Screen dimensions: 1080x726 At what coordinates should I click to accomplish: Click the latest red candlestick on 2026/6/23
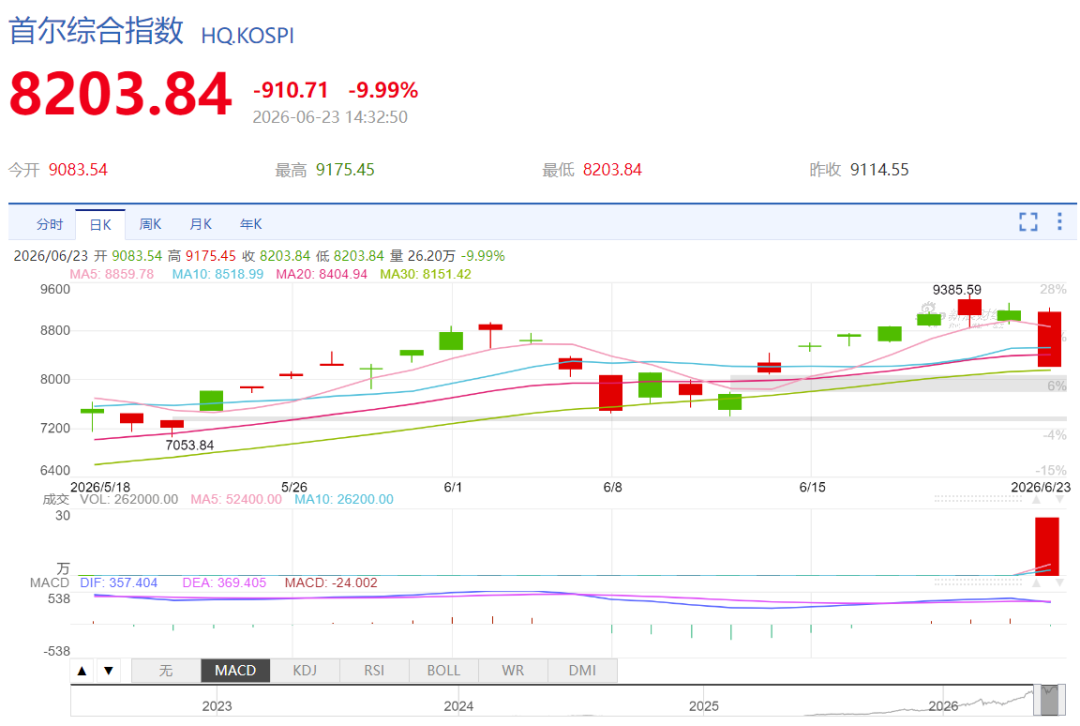(x=1050, y=339)
